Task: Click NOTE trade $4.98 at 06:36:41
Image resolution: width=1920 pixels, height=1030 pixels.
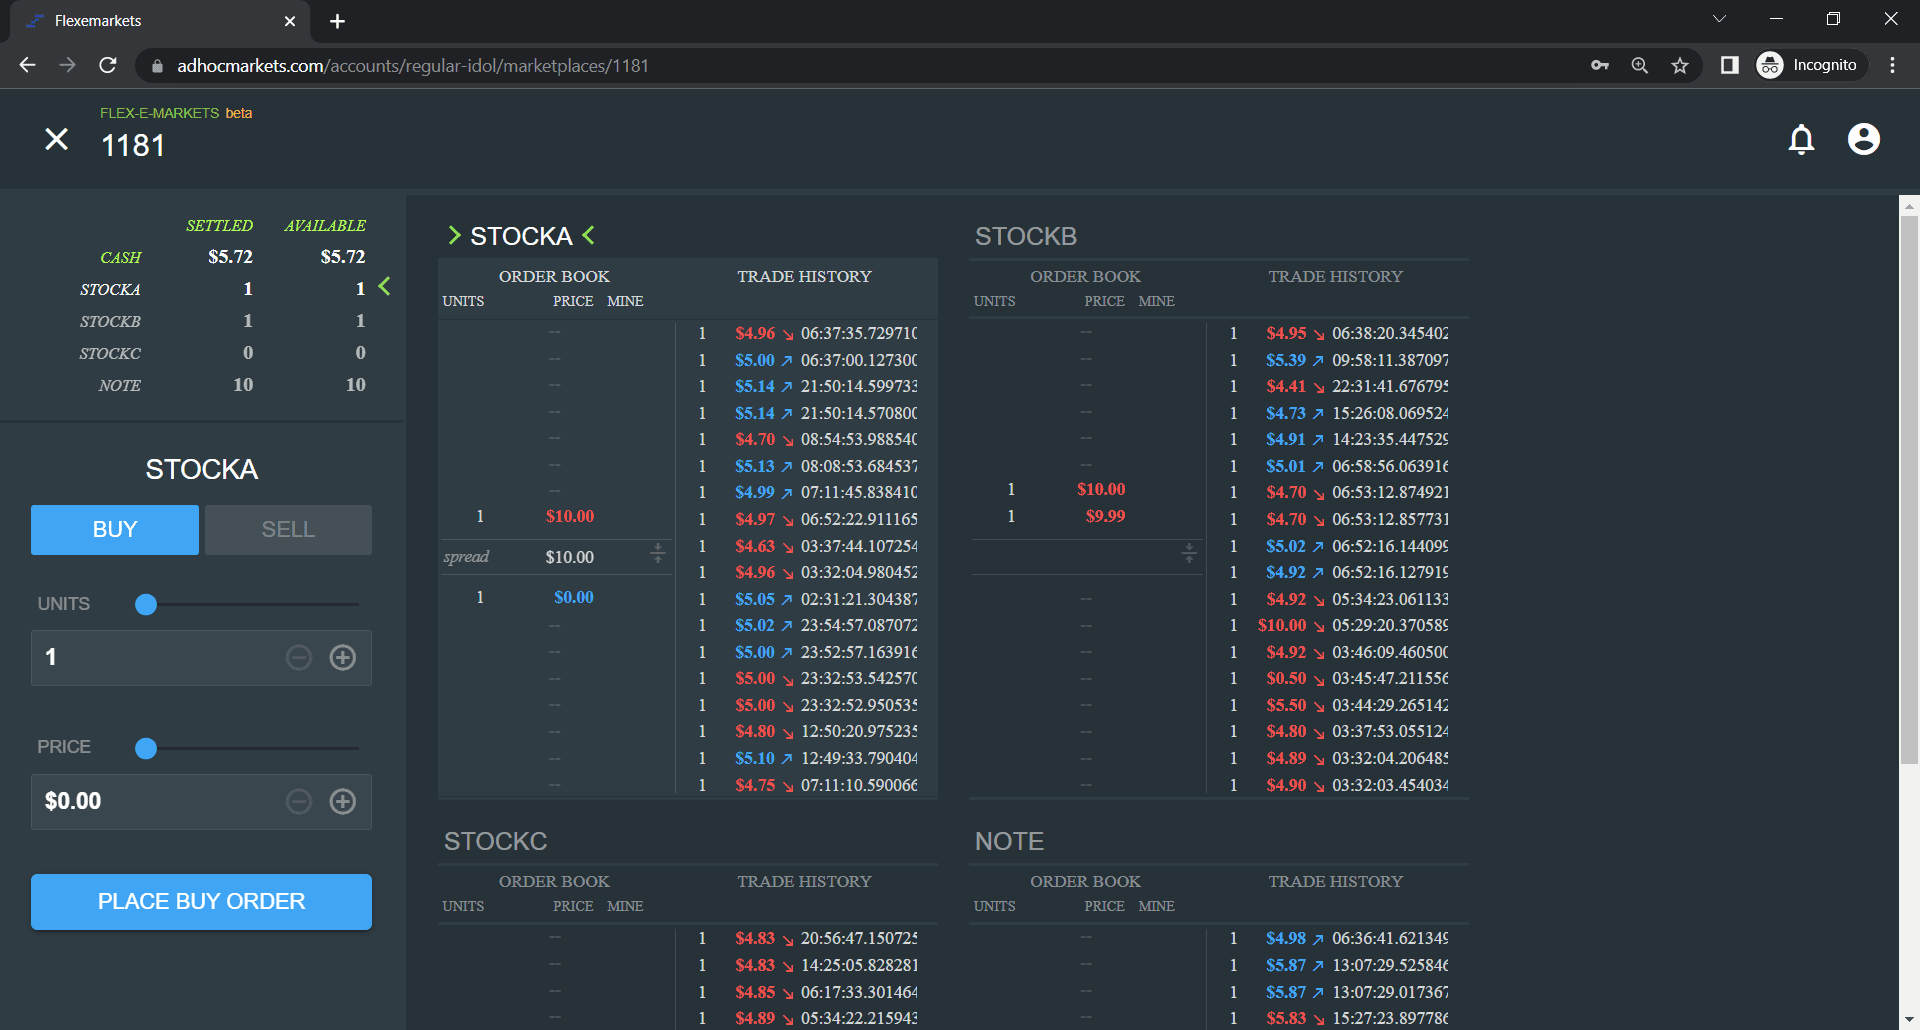Action: 1339,938
